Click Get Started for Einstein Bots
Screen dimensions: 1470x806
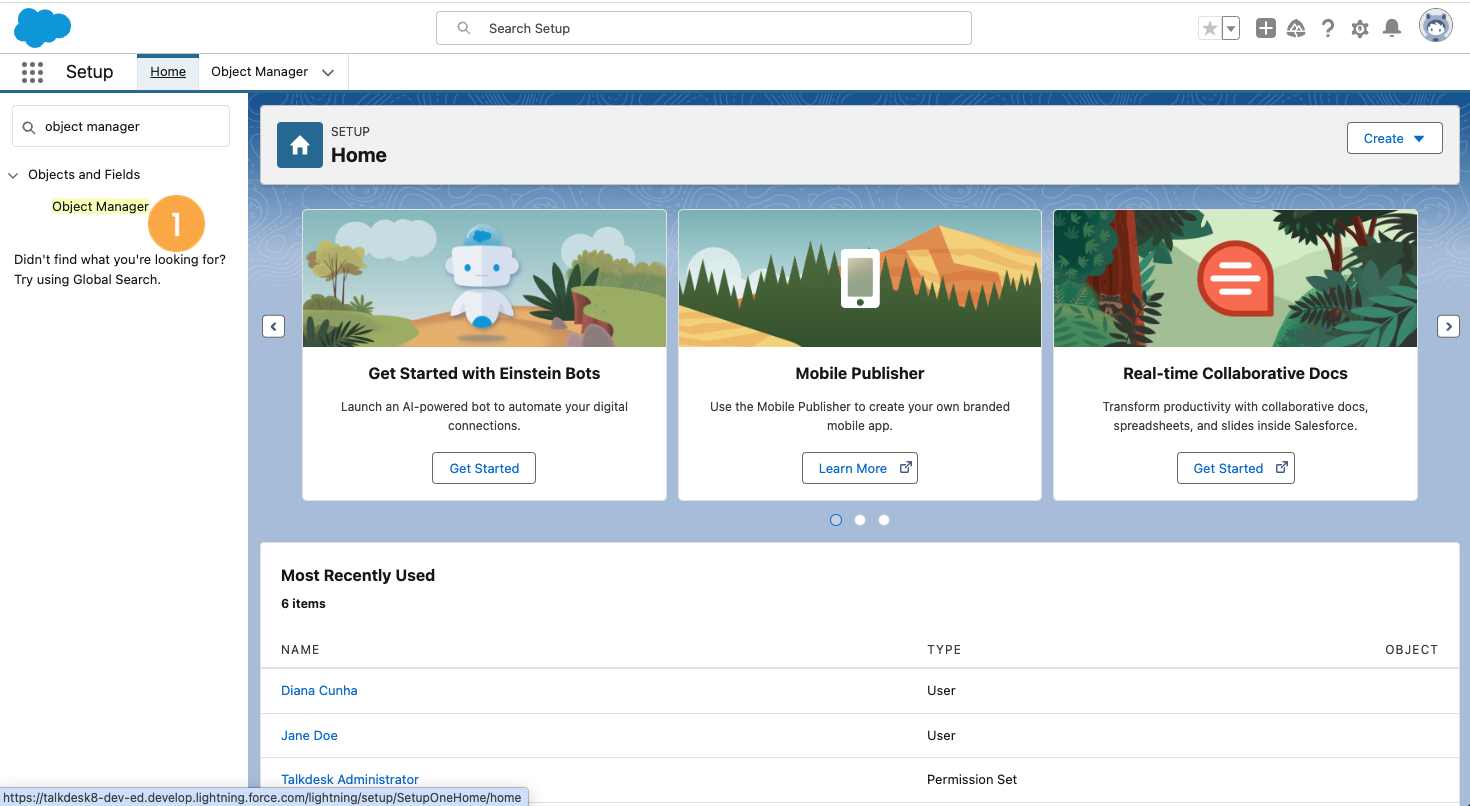point(483,467)
